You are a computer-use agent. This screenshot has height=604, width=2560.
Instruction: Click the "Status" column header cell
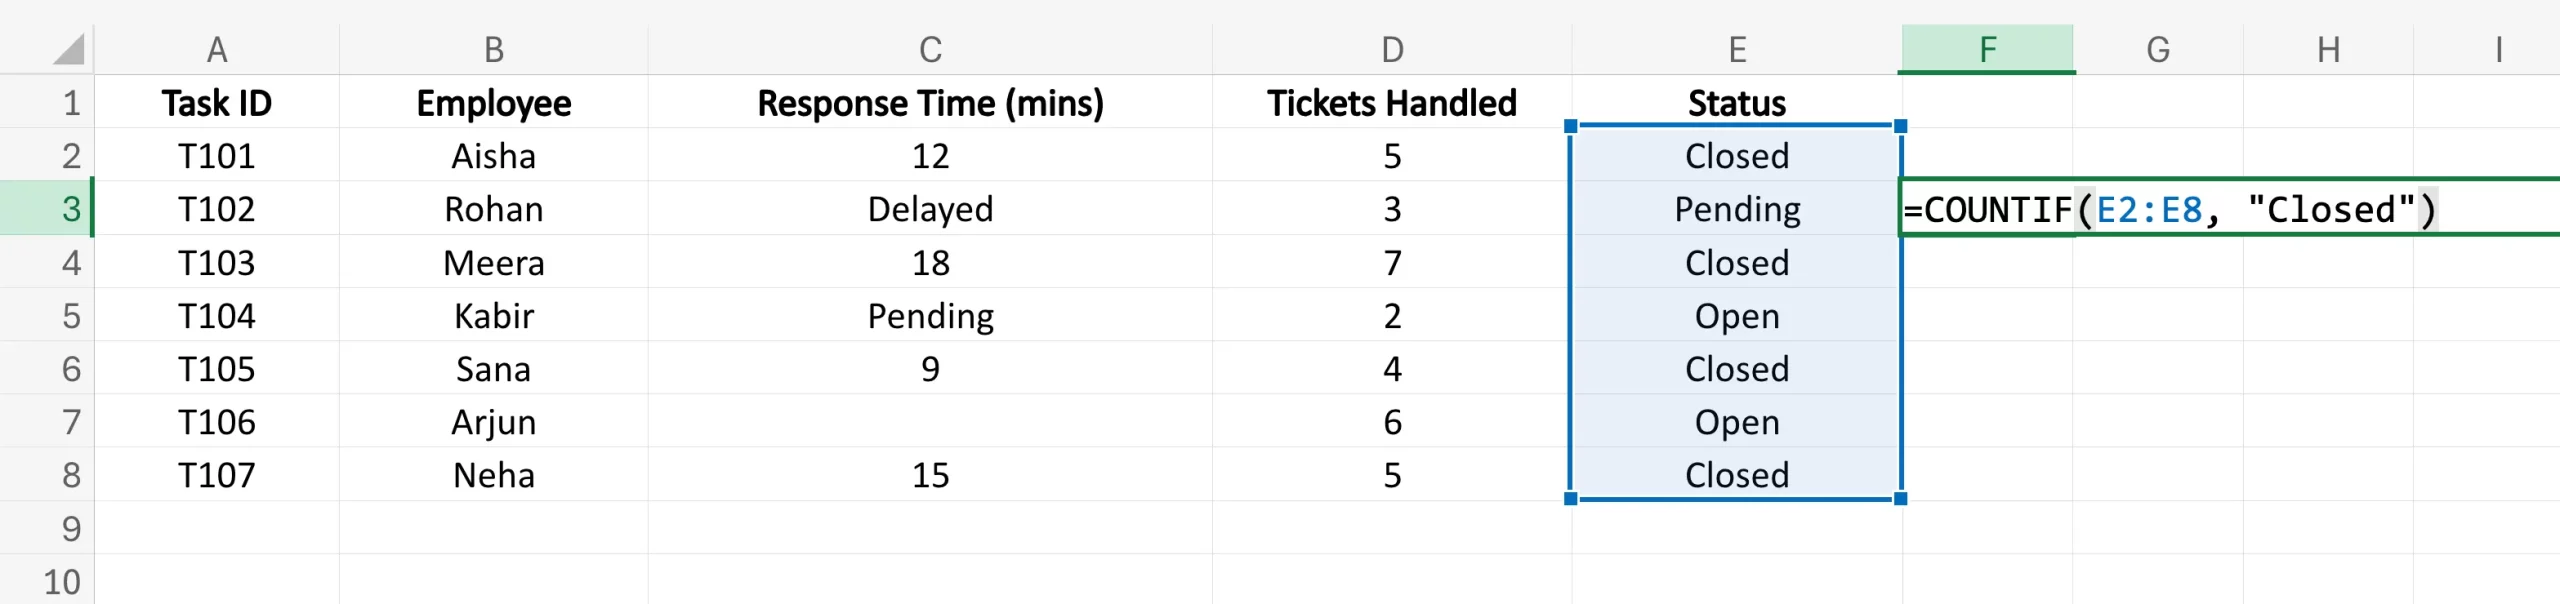[x=1737, y=103]
